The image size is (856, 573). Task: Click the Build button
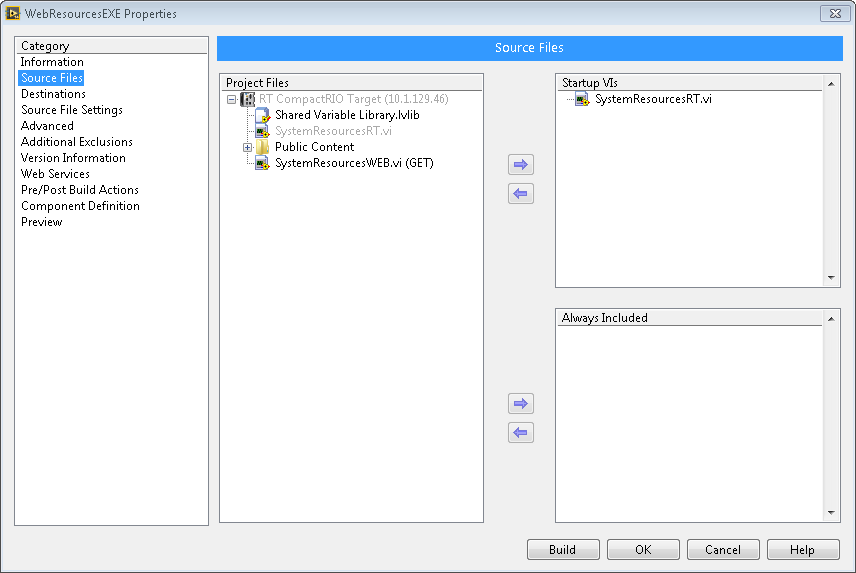click(x=563, y=550)
